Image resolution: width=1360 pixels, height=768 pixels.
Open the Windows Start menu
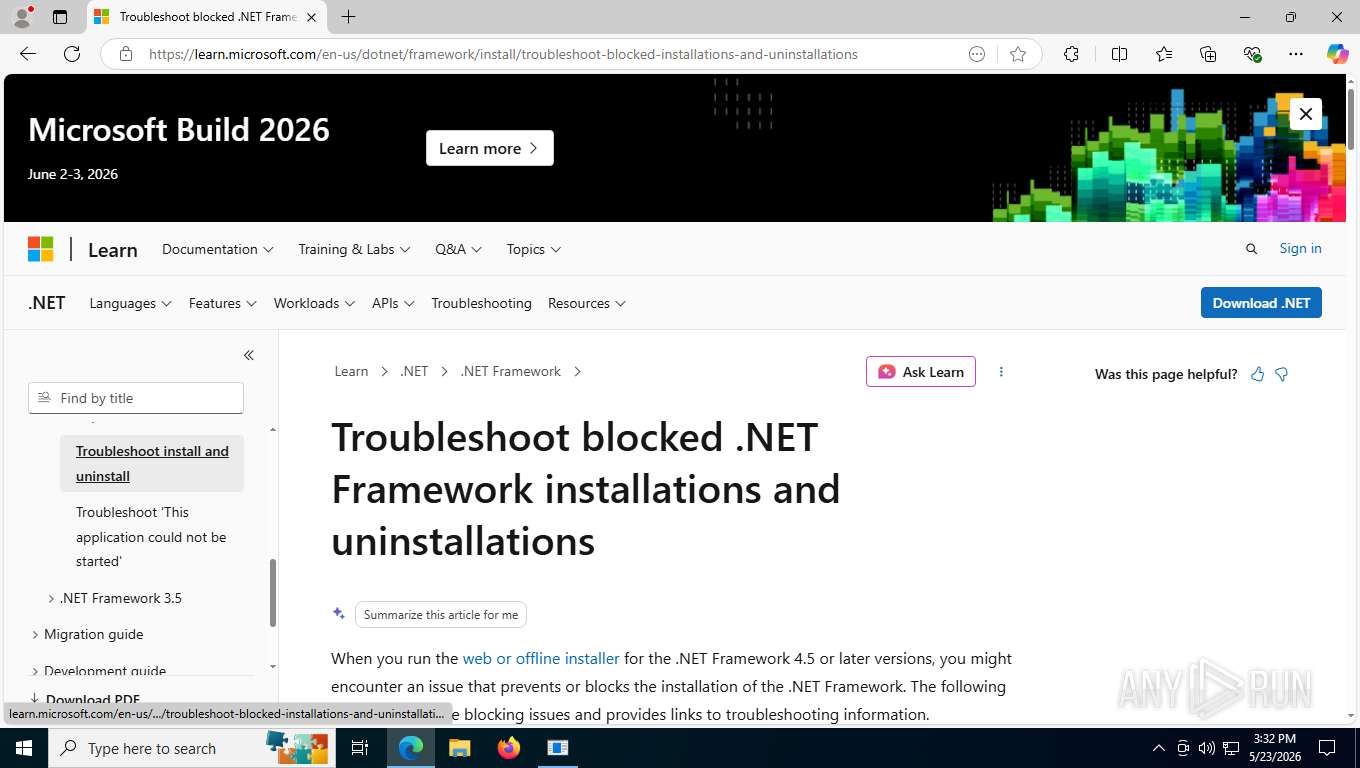pyautogui.click(x=24, y=748)
